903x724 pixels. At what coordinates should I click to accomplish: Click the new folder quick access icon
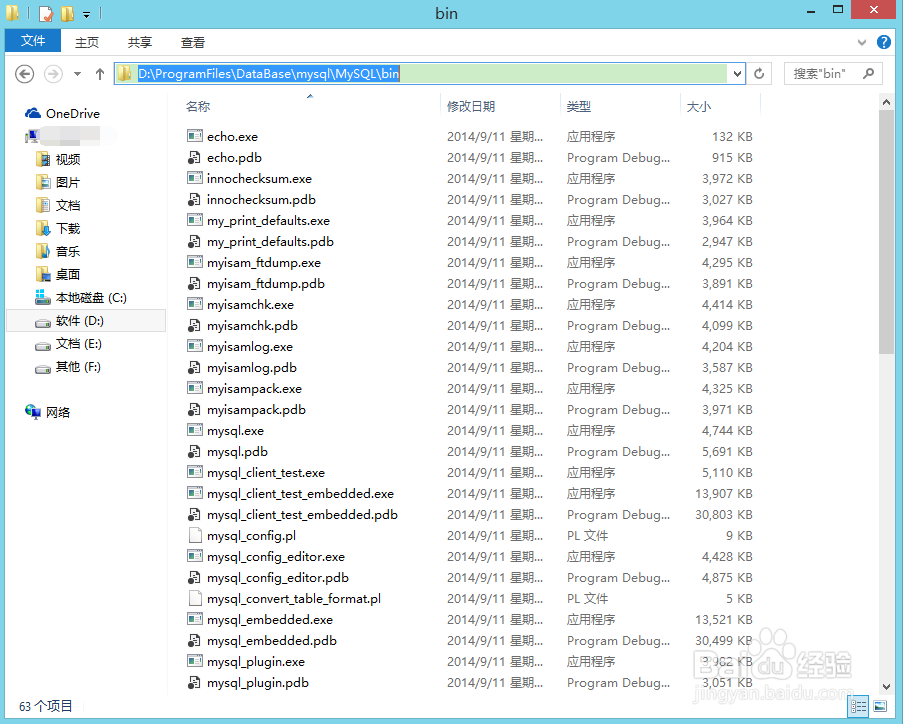click(67, 13)
